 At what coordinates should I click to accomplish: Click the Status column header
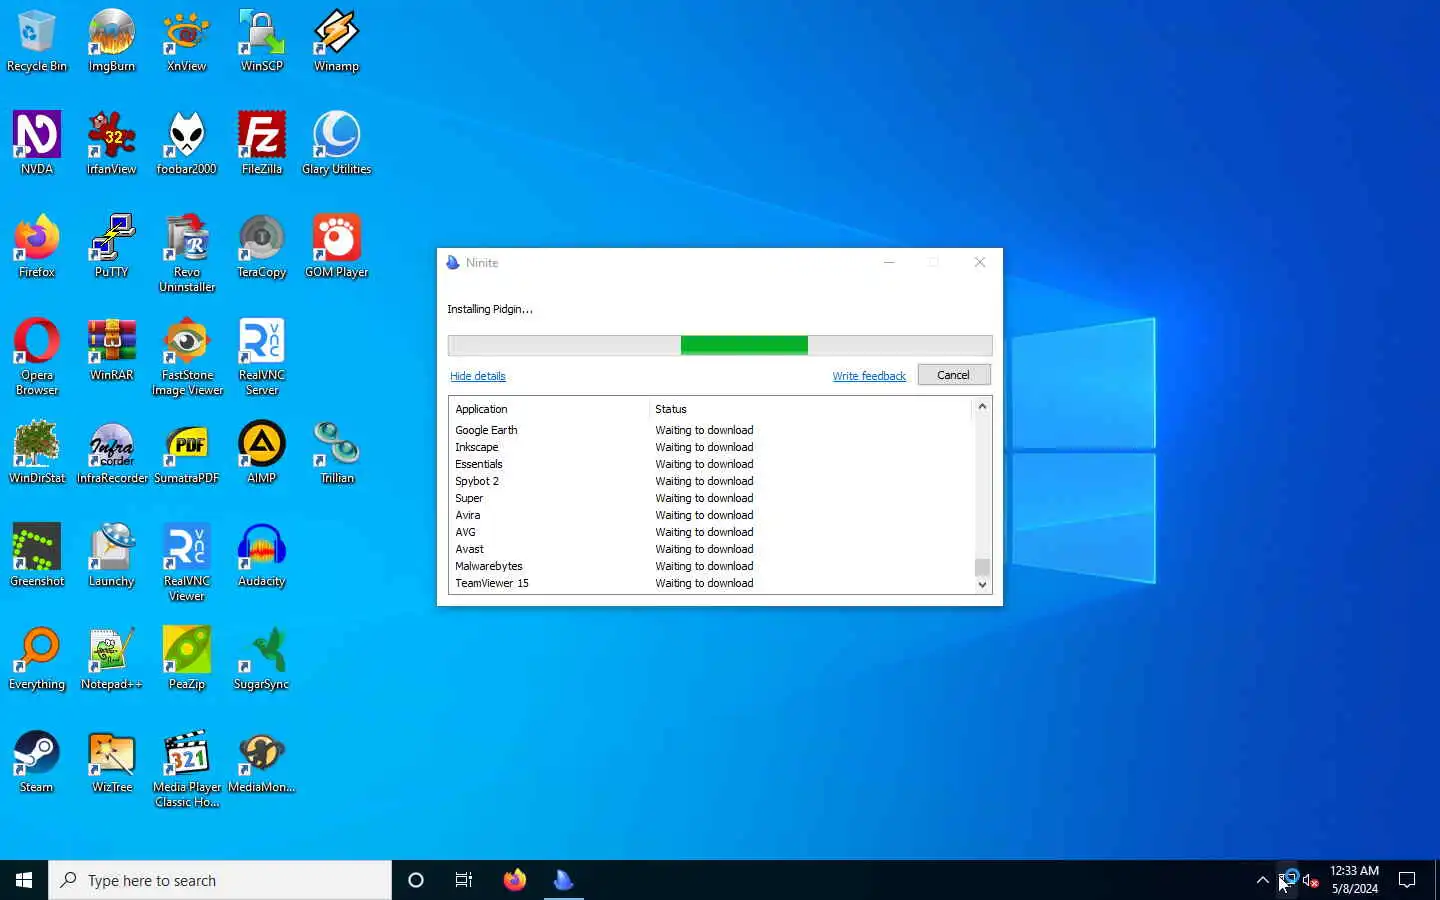[810, 409]
